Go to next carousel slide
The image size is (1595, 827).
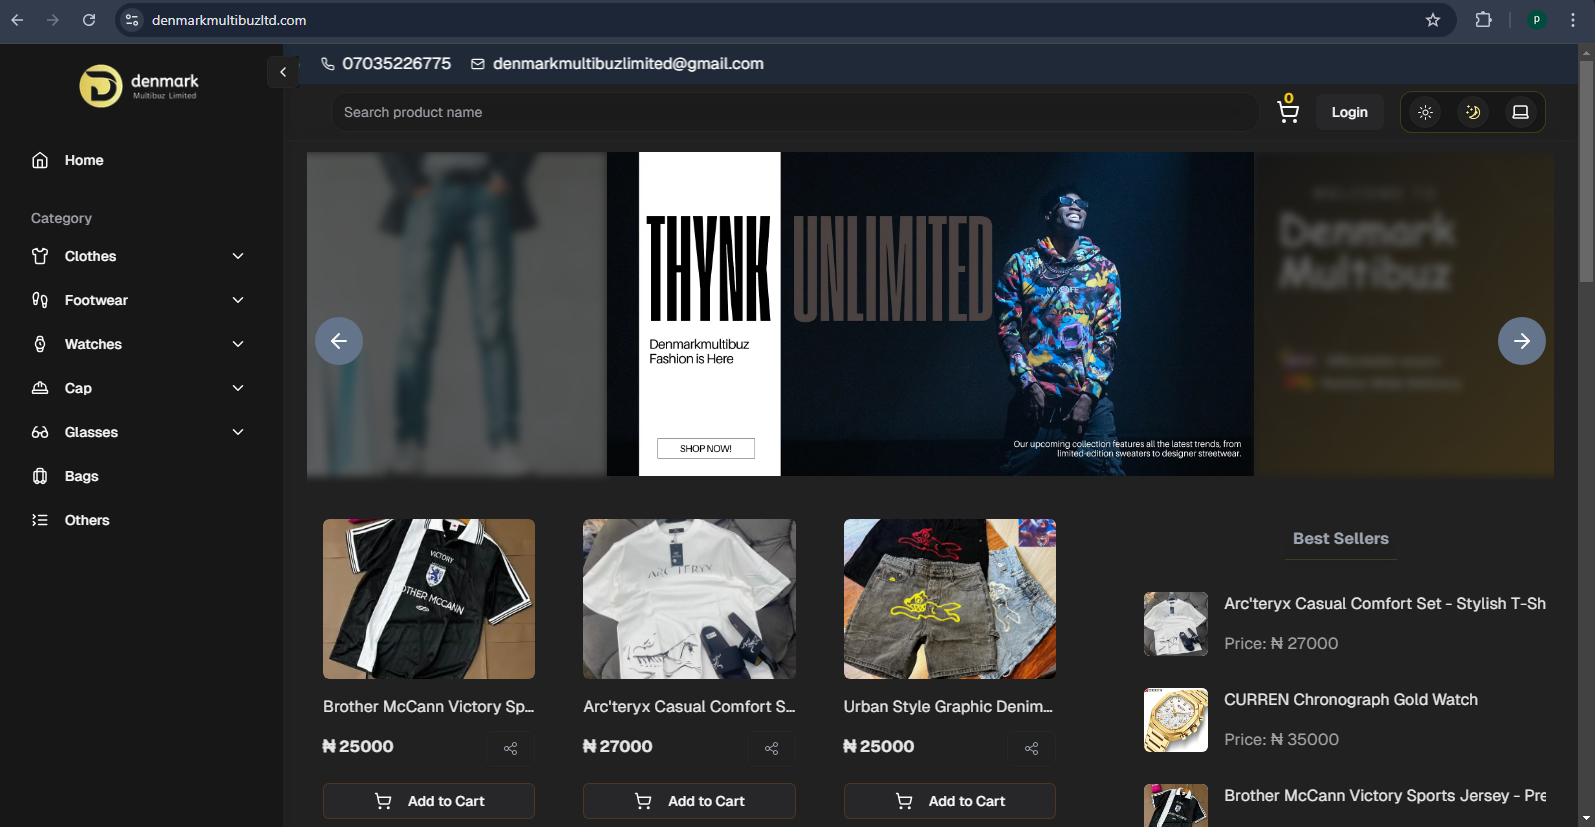[x=1521, y=341]
